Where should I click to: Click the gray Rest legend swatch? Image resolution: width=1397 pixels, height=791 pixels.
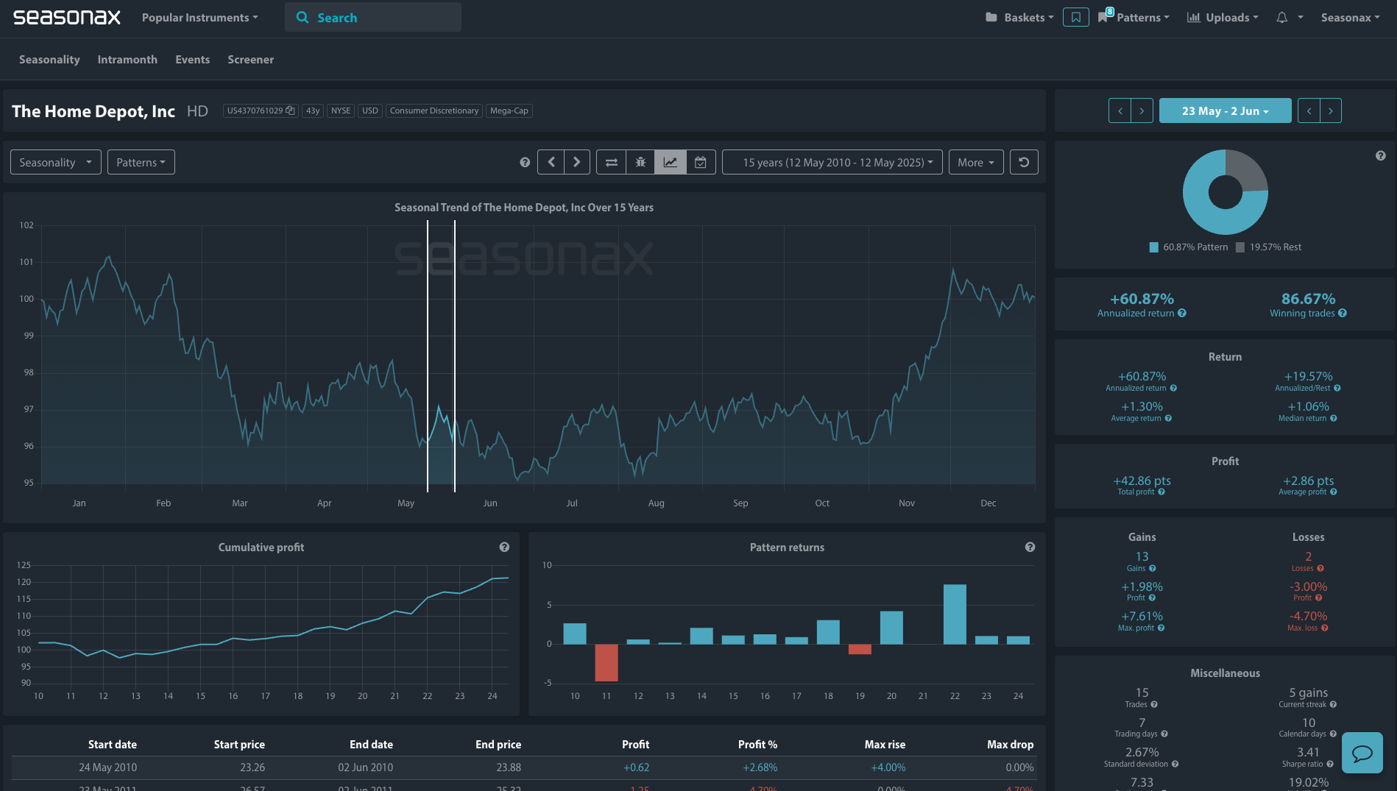[1240, 247]
